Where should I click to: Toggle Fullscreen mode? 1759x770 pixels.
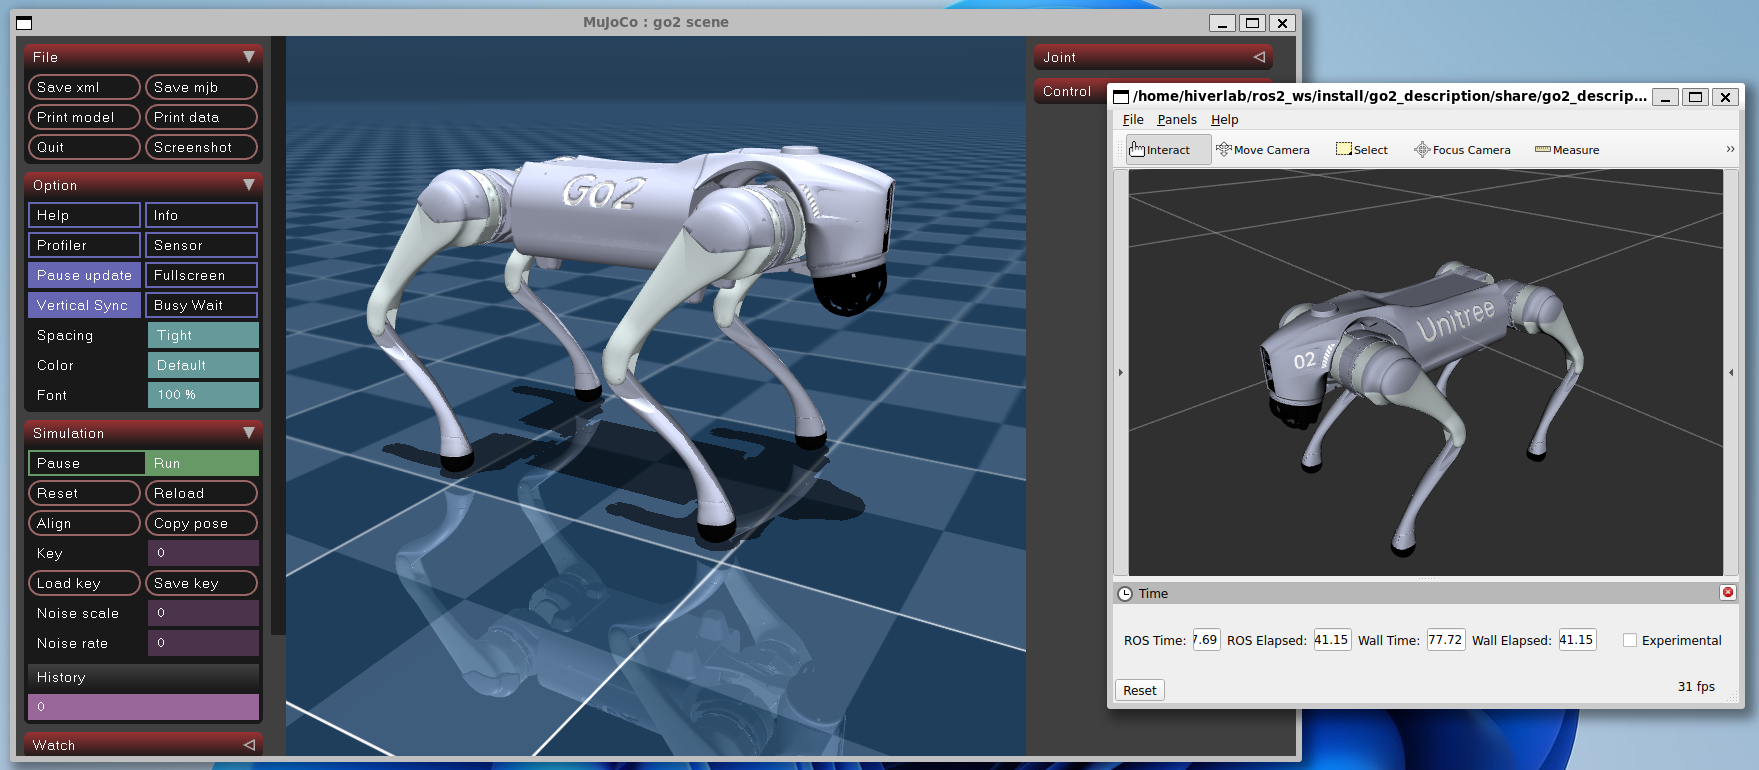(202, 275)
